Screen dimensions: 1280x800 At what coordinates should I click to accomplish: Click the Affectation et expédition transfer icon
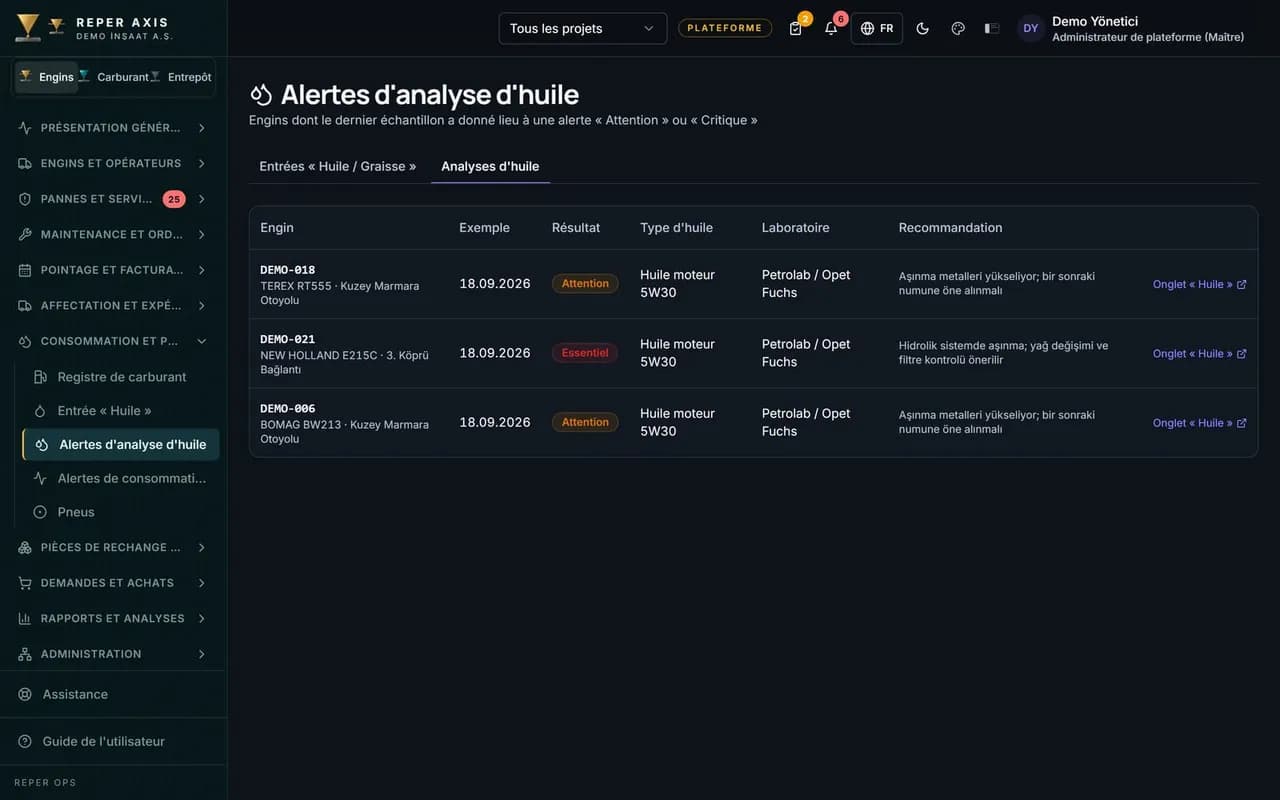(25, 305)
